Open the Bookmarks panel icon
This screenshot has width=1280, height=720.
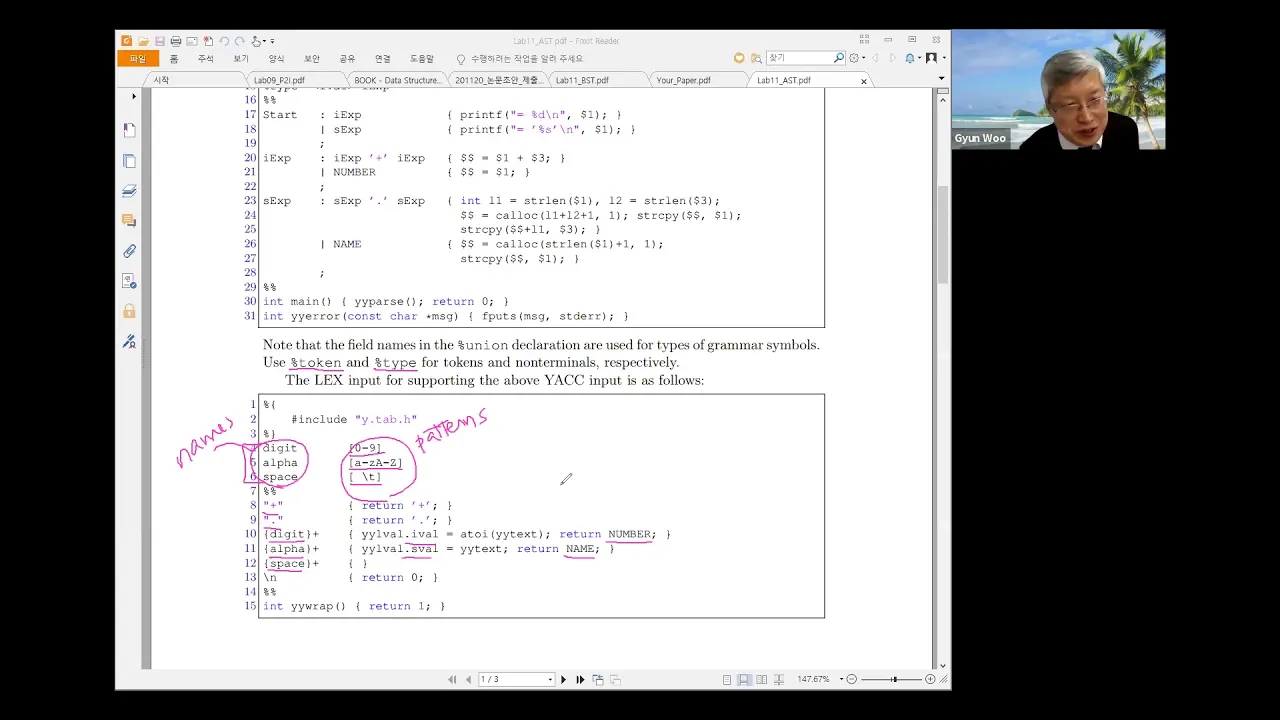(129, 130)
